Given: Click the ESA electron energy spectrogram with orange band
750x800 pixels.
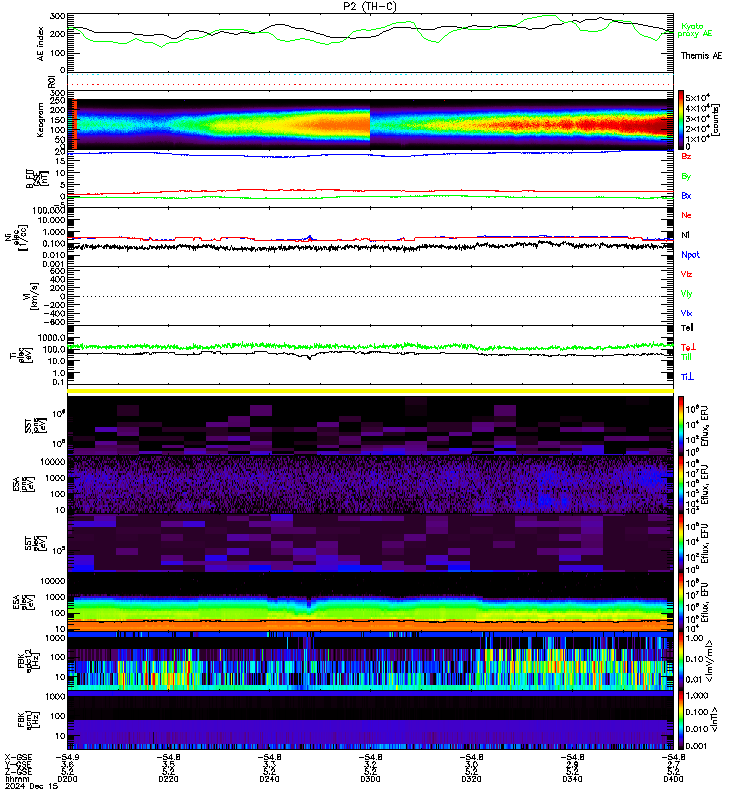Looking at the screenshot, I should click(x=370, y=602).
